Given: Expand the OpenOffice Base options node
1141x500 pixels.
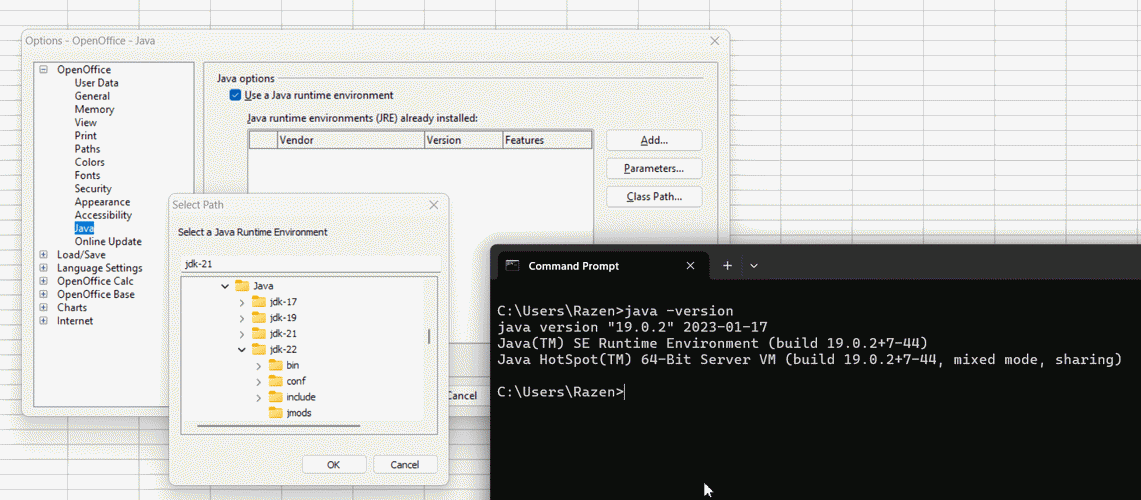Looking at the screenshot, I should click(x=43, y=294).
